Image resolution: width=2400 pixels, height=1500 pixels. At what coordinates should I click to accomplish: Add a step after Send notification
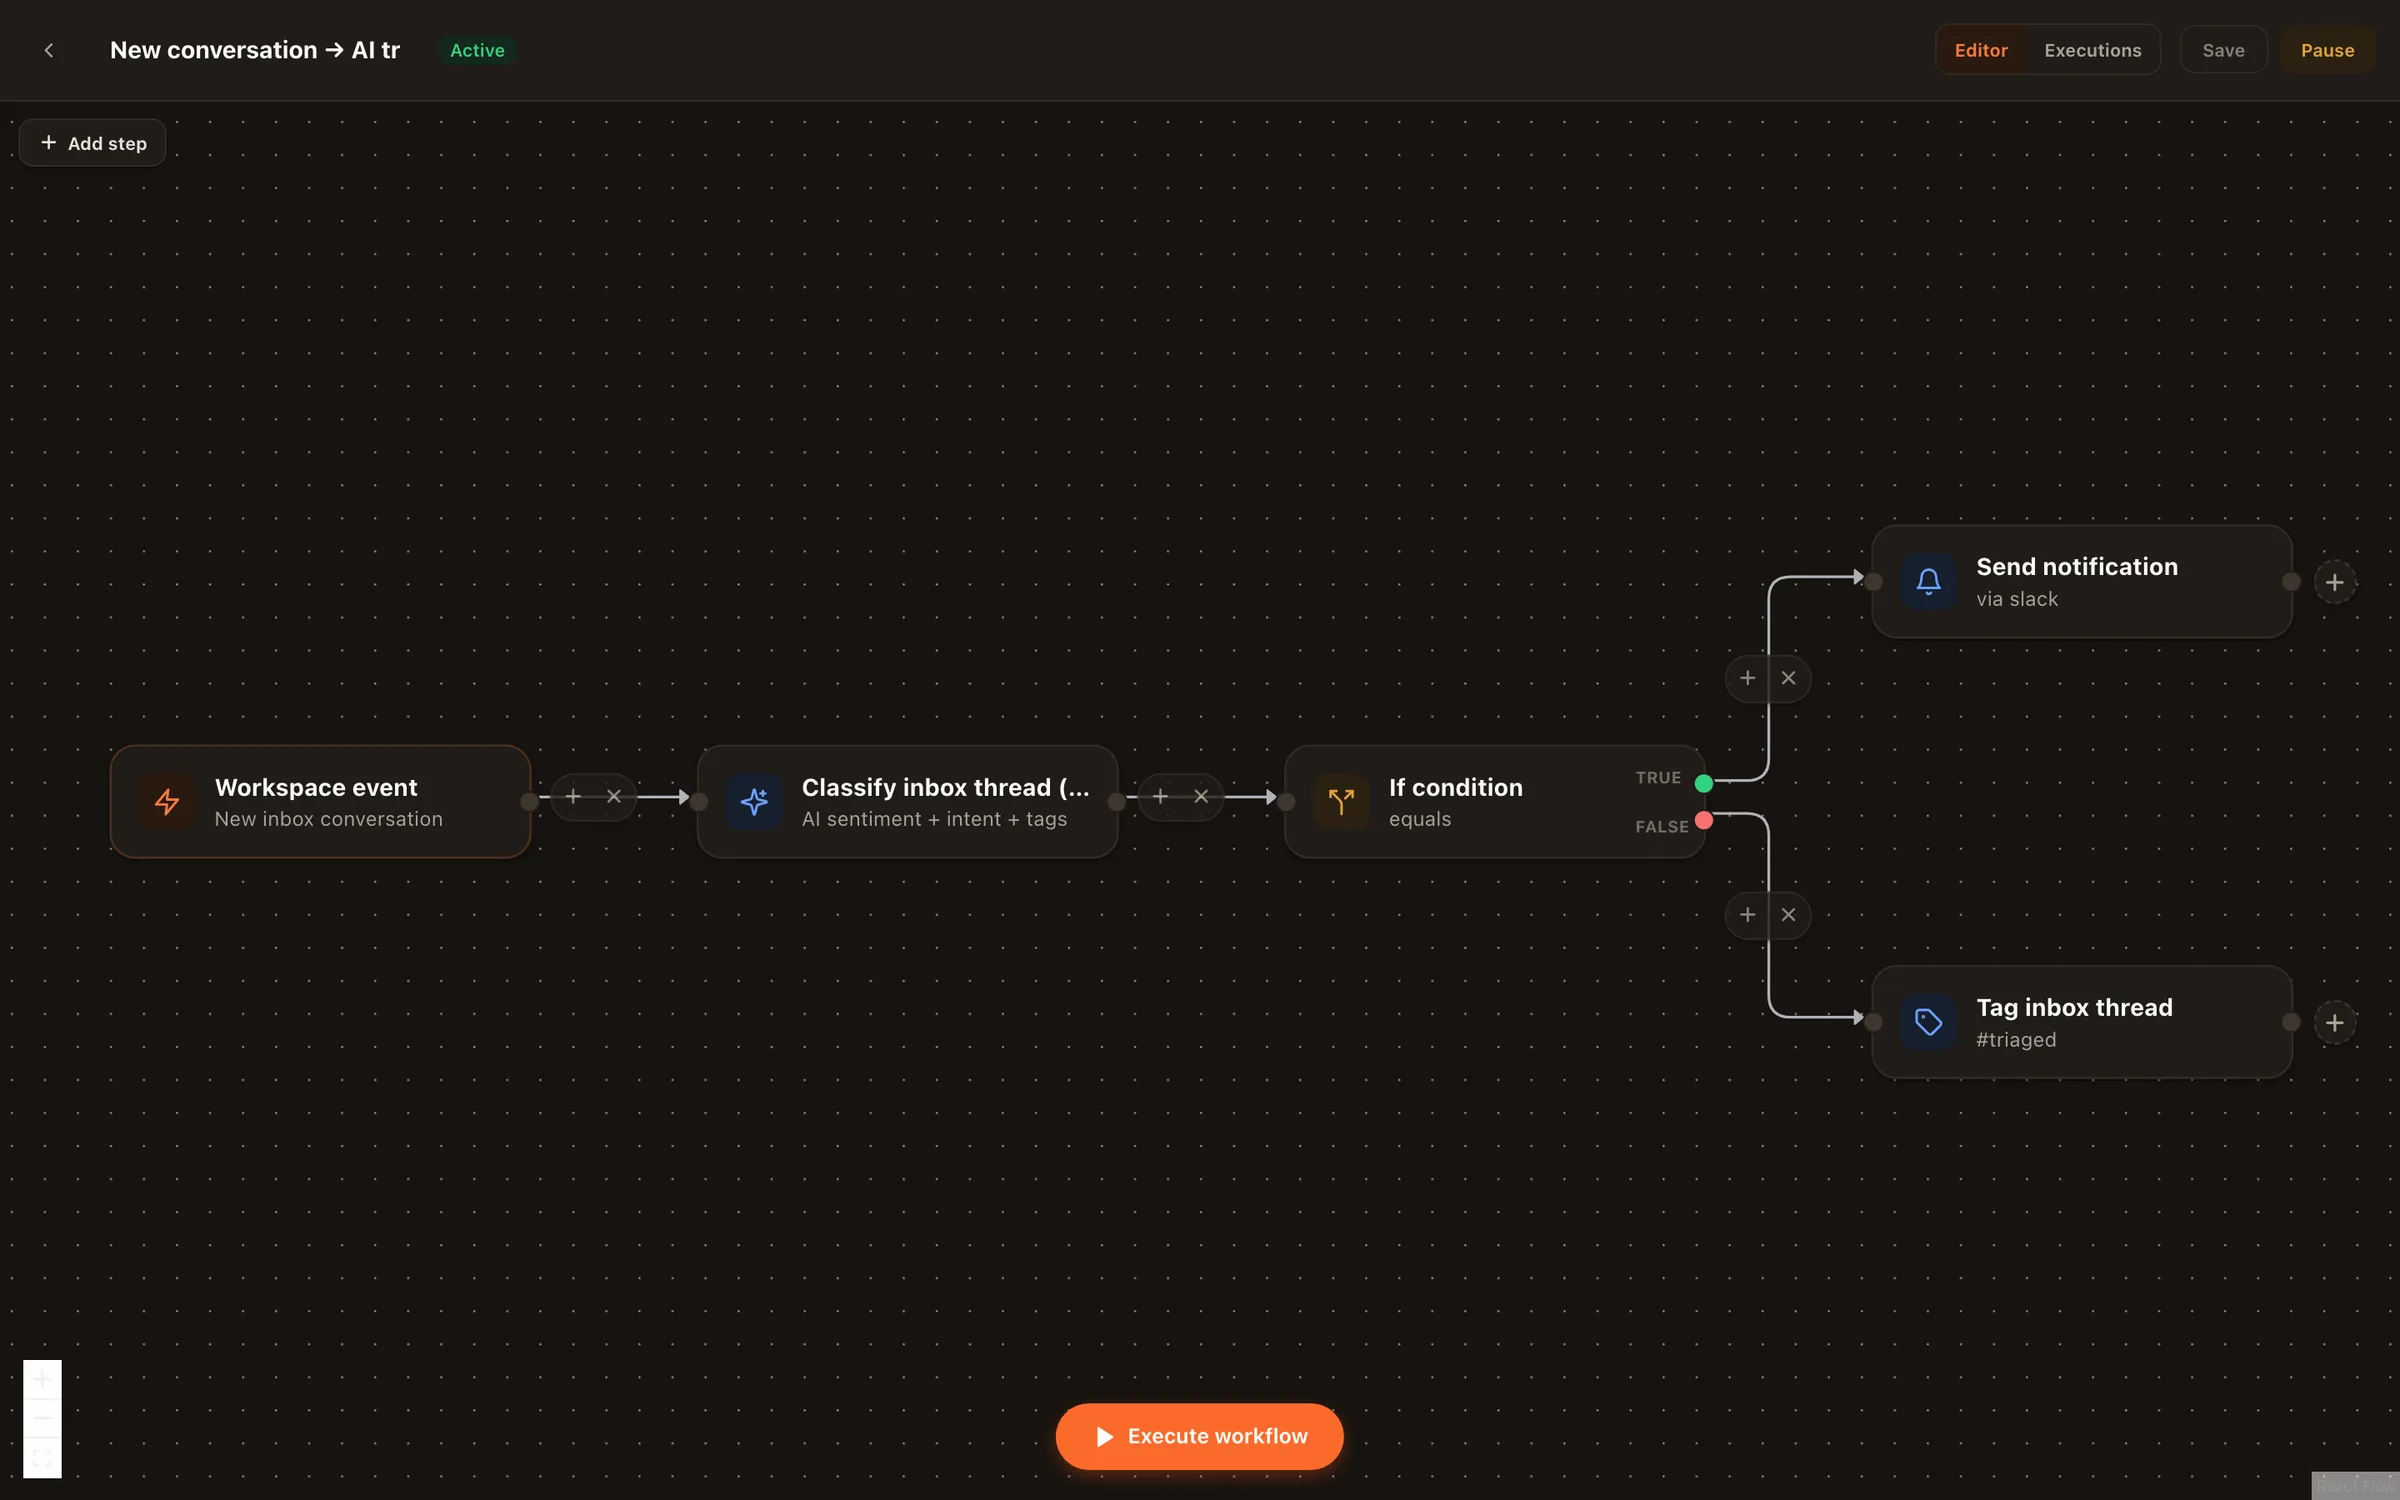(2335, 582)
